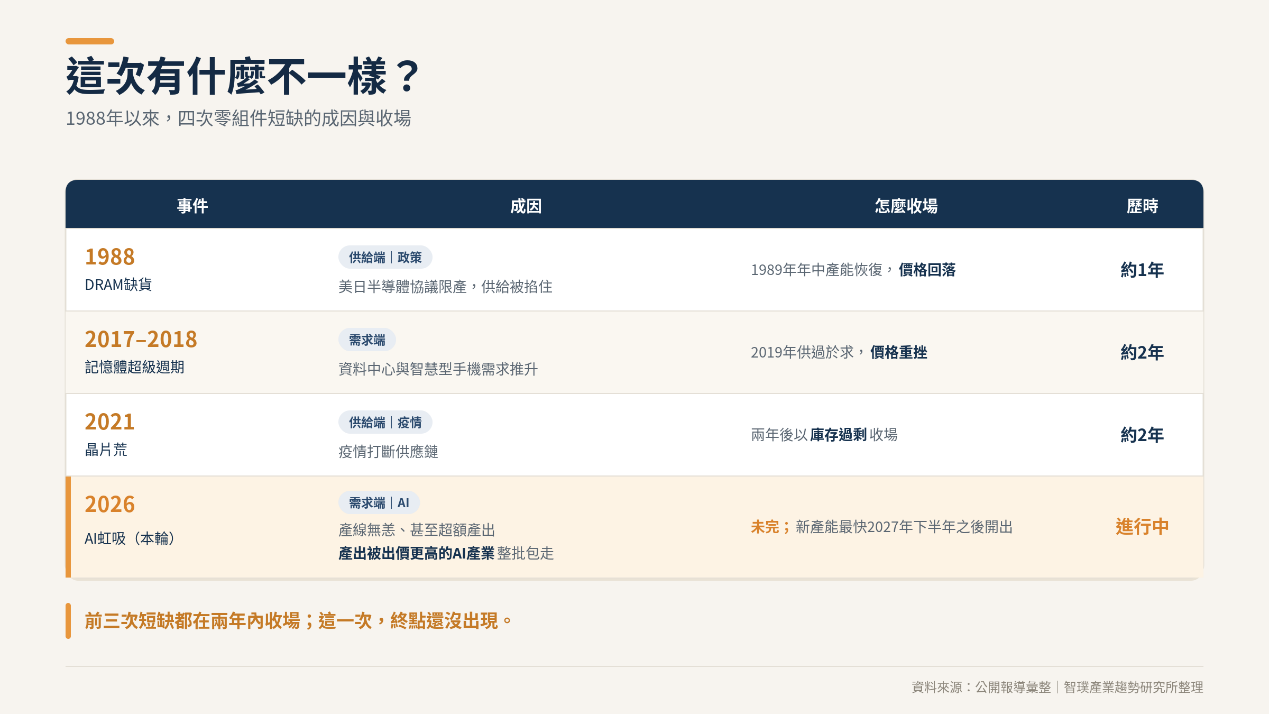Click the 約2年 cell in the 2017–2018 row

pyautogui.click(x=1142, y=352)
